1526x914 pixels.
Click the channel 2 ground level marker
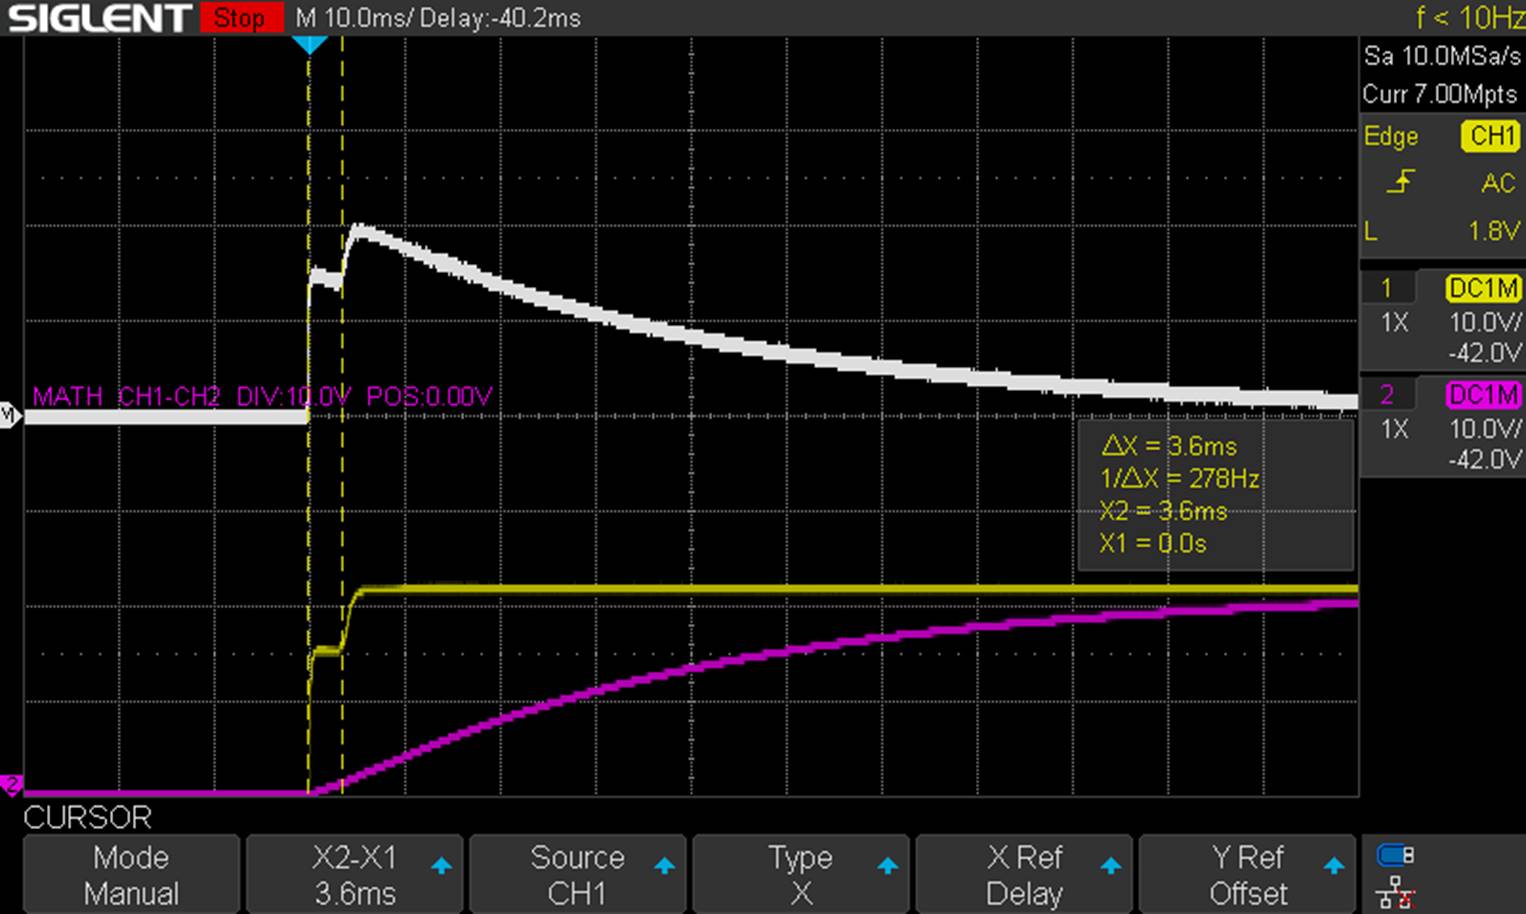[x=11, y=784]
